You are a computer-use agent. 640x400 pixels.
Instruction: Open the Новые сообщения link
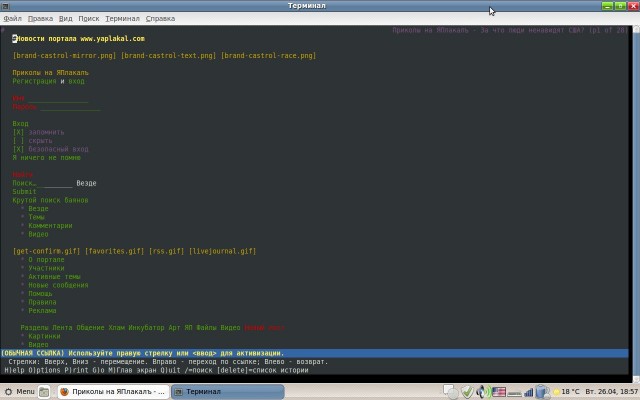click(x=58, y=285)
